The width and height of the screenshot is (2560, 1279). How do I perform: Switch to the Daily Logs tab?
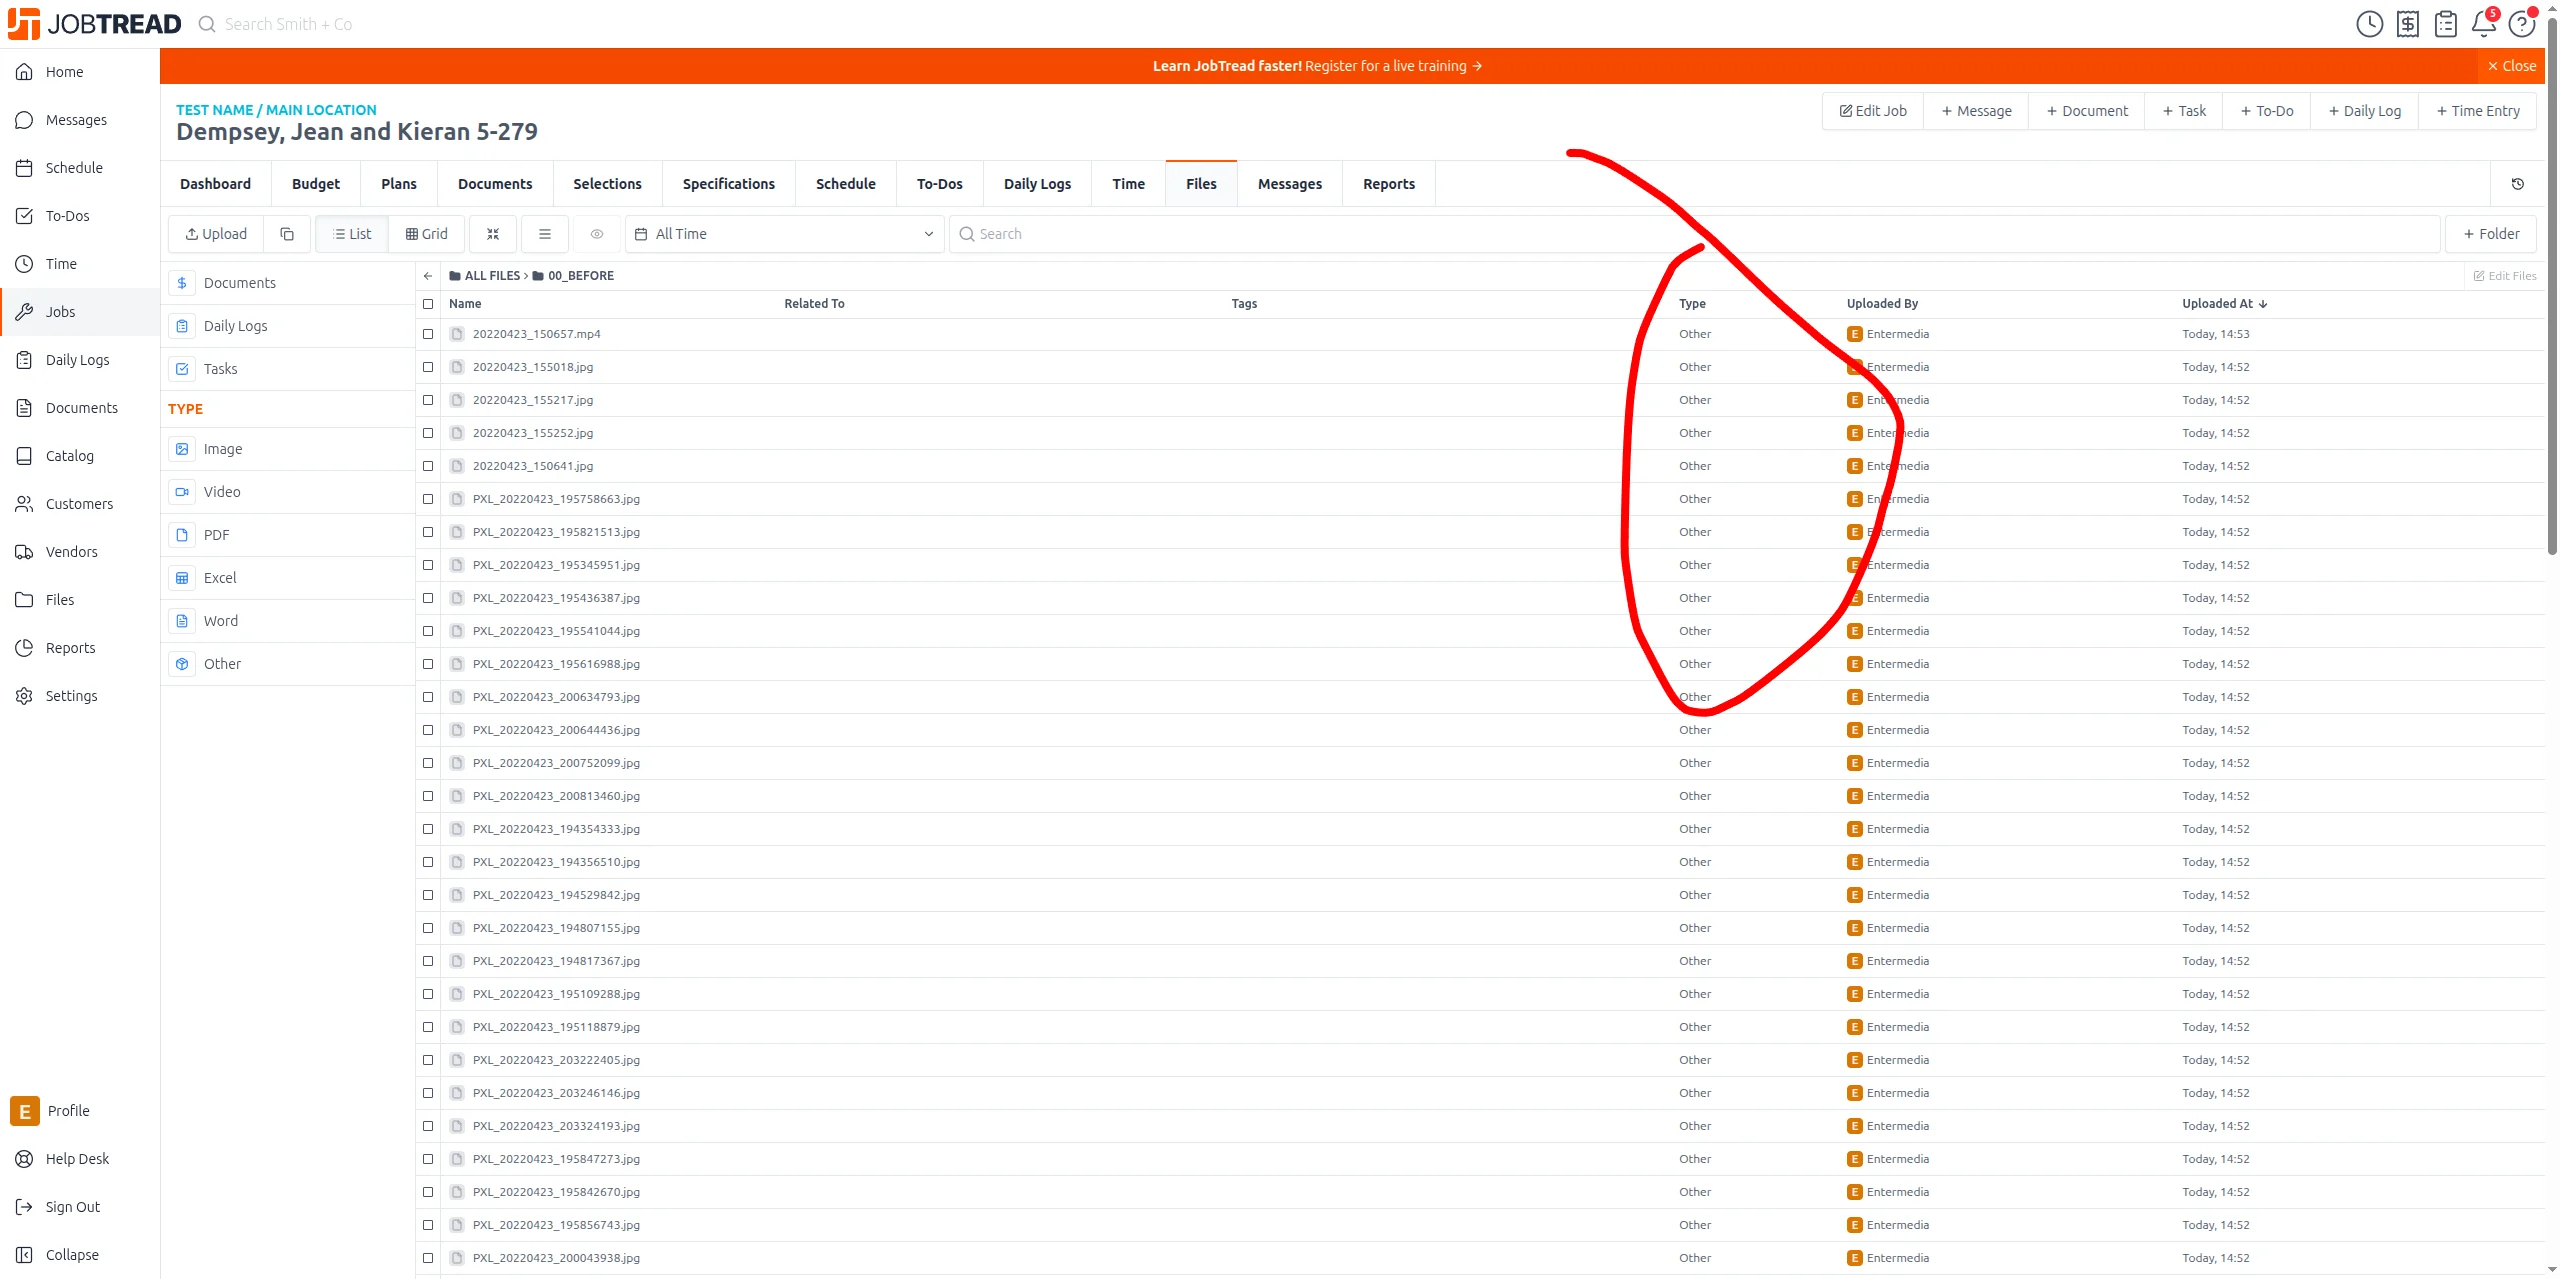tap(1037, 184)
